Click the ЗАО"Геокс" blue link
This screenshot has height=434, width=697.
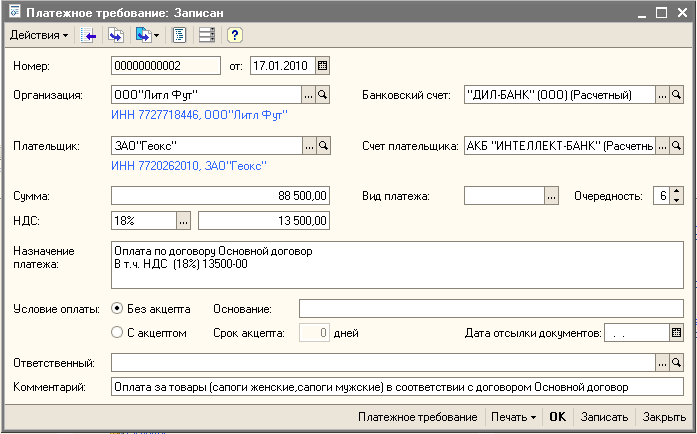click(237, 165)
